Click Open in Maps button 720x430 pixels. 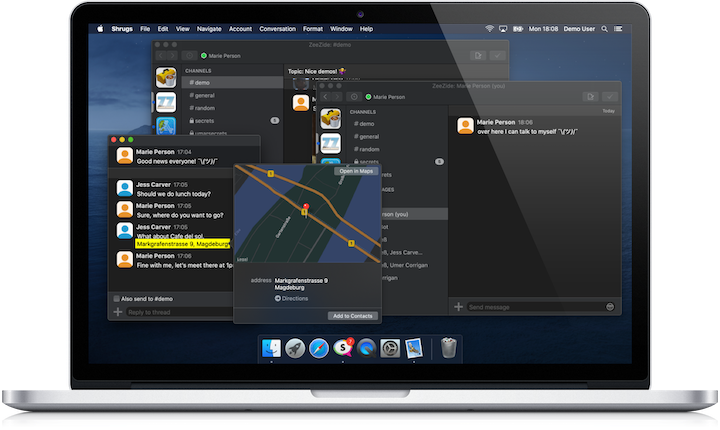click(x=356, y=171)
